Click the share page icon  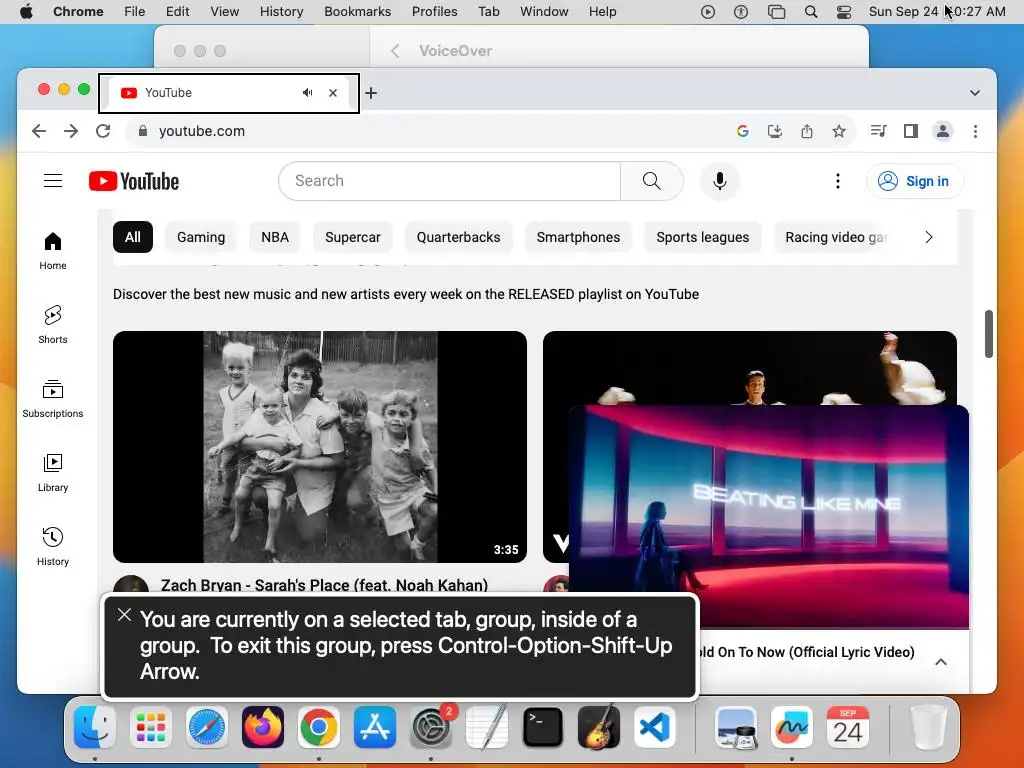tap(807, 131)
